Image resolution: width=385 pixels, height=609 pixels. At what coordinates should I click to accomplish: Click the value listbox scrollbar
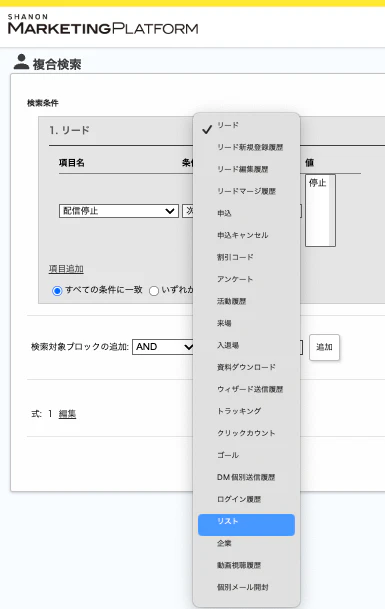tap(332, 210)
